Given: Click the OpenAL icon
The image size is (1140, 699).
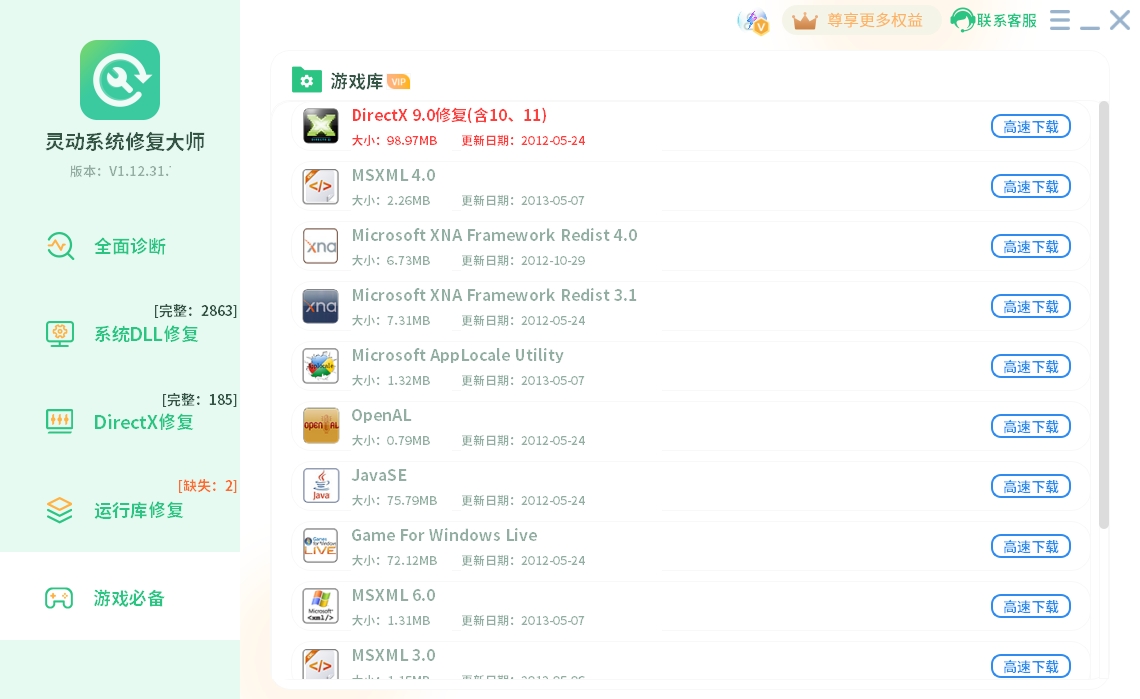Looking at the screenshot, I should point(321,426).
